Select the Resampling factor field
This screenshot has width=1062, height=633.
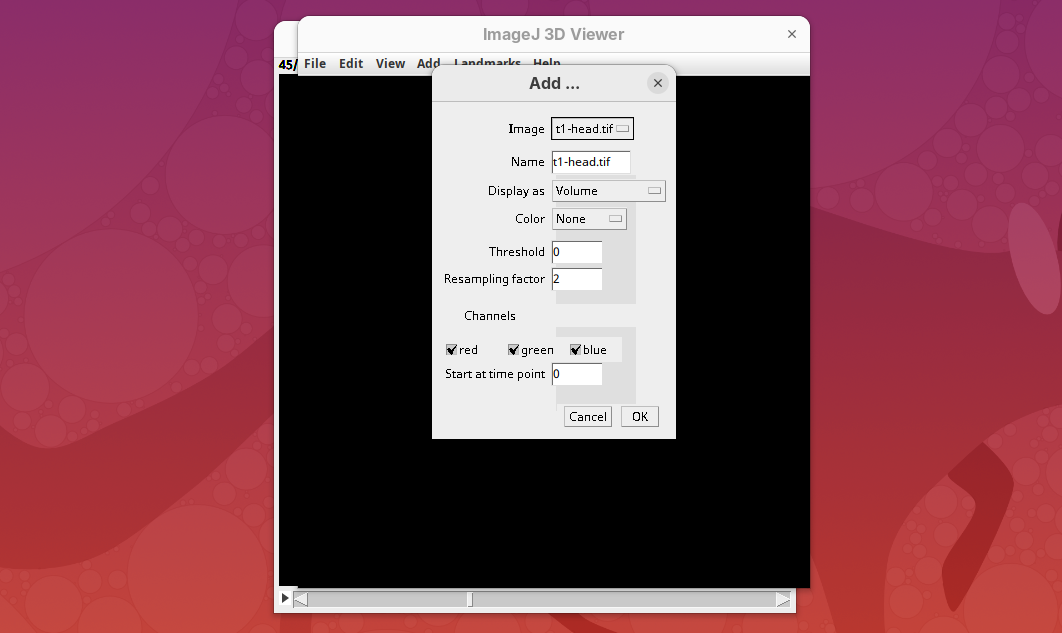coord(577,279)
